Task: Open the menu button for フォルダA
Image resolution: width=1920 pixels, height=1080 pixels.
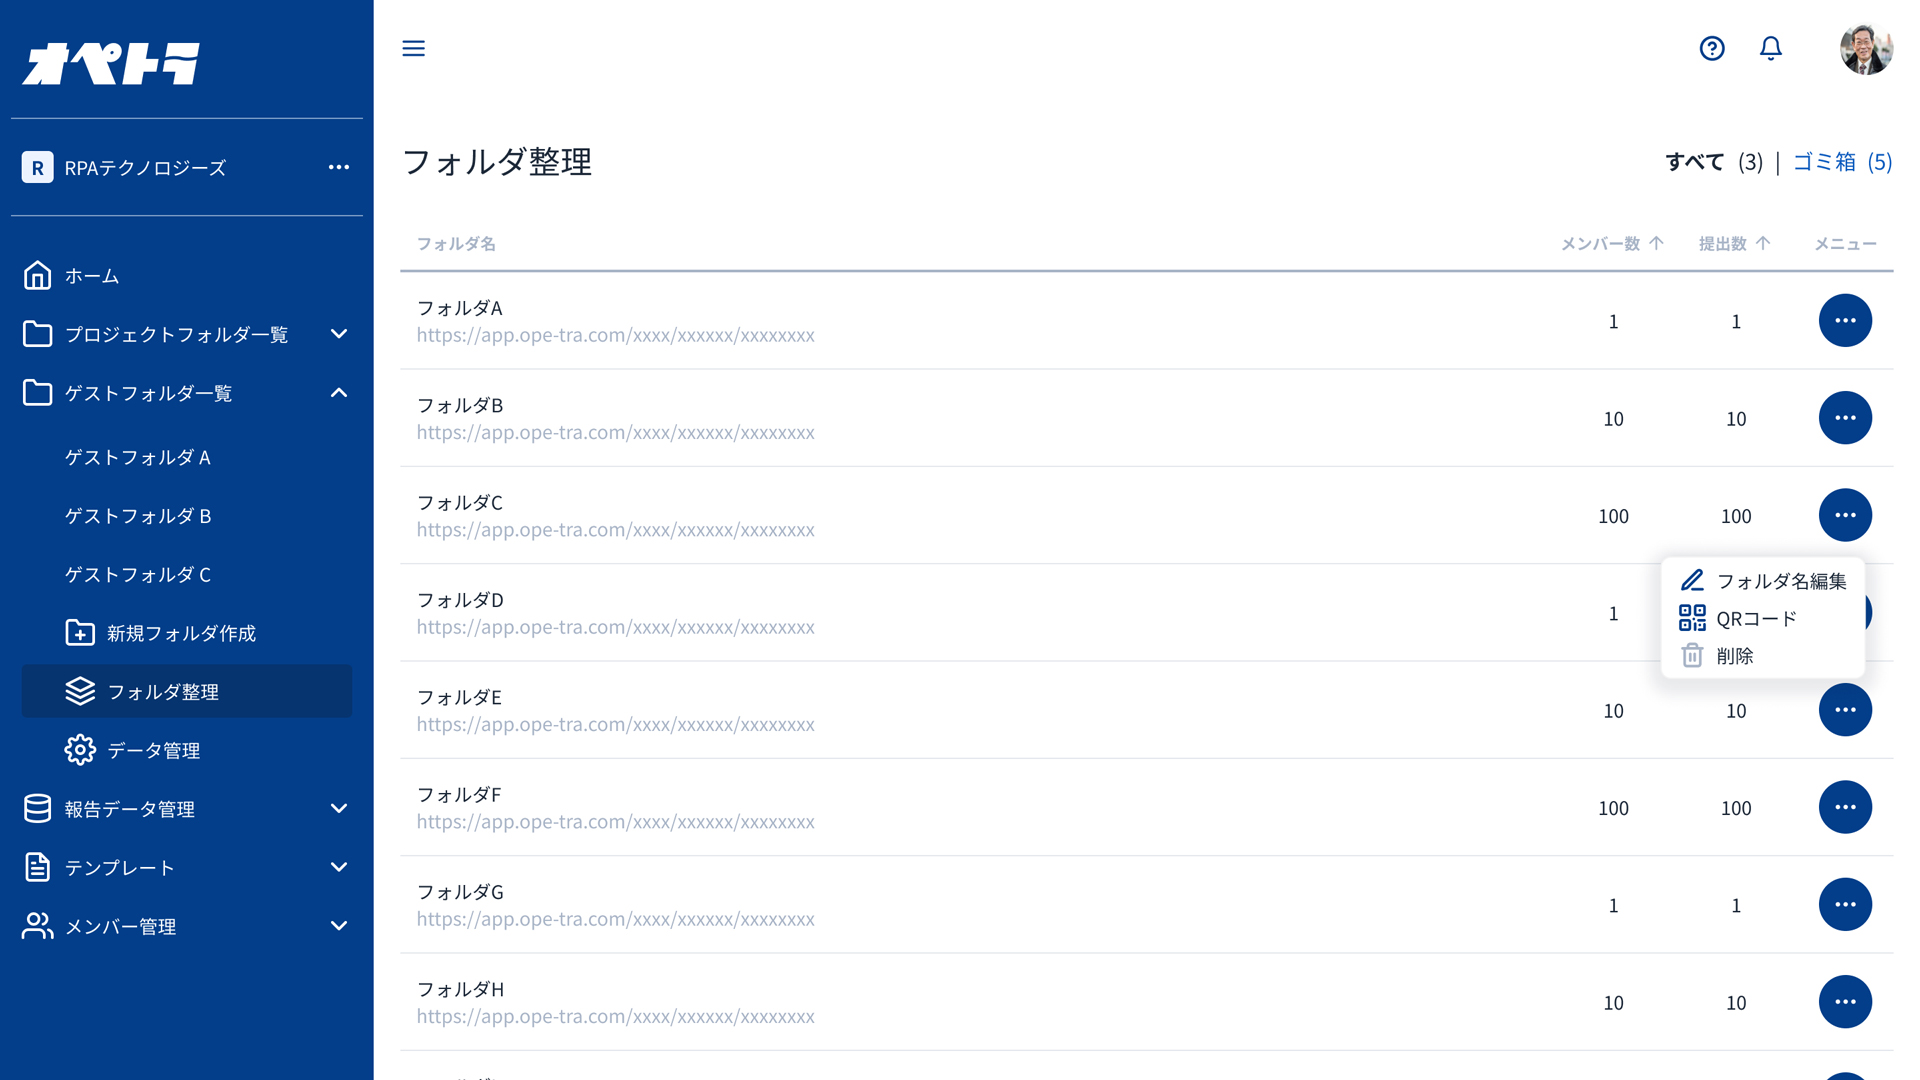Action: point(1845,321)
